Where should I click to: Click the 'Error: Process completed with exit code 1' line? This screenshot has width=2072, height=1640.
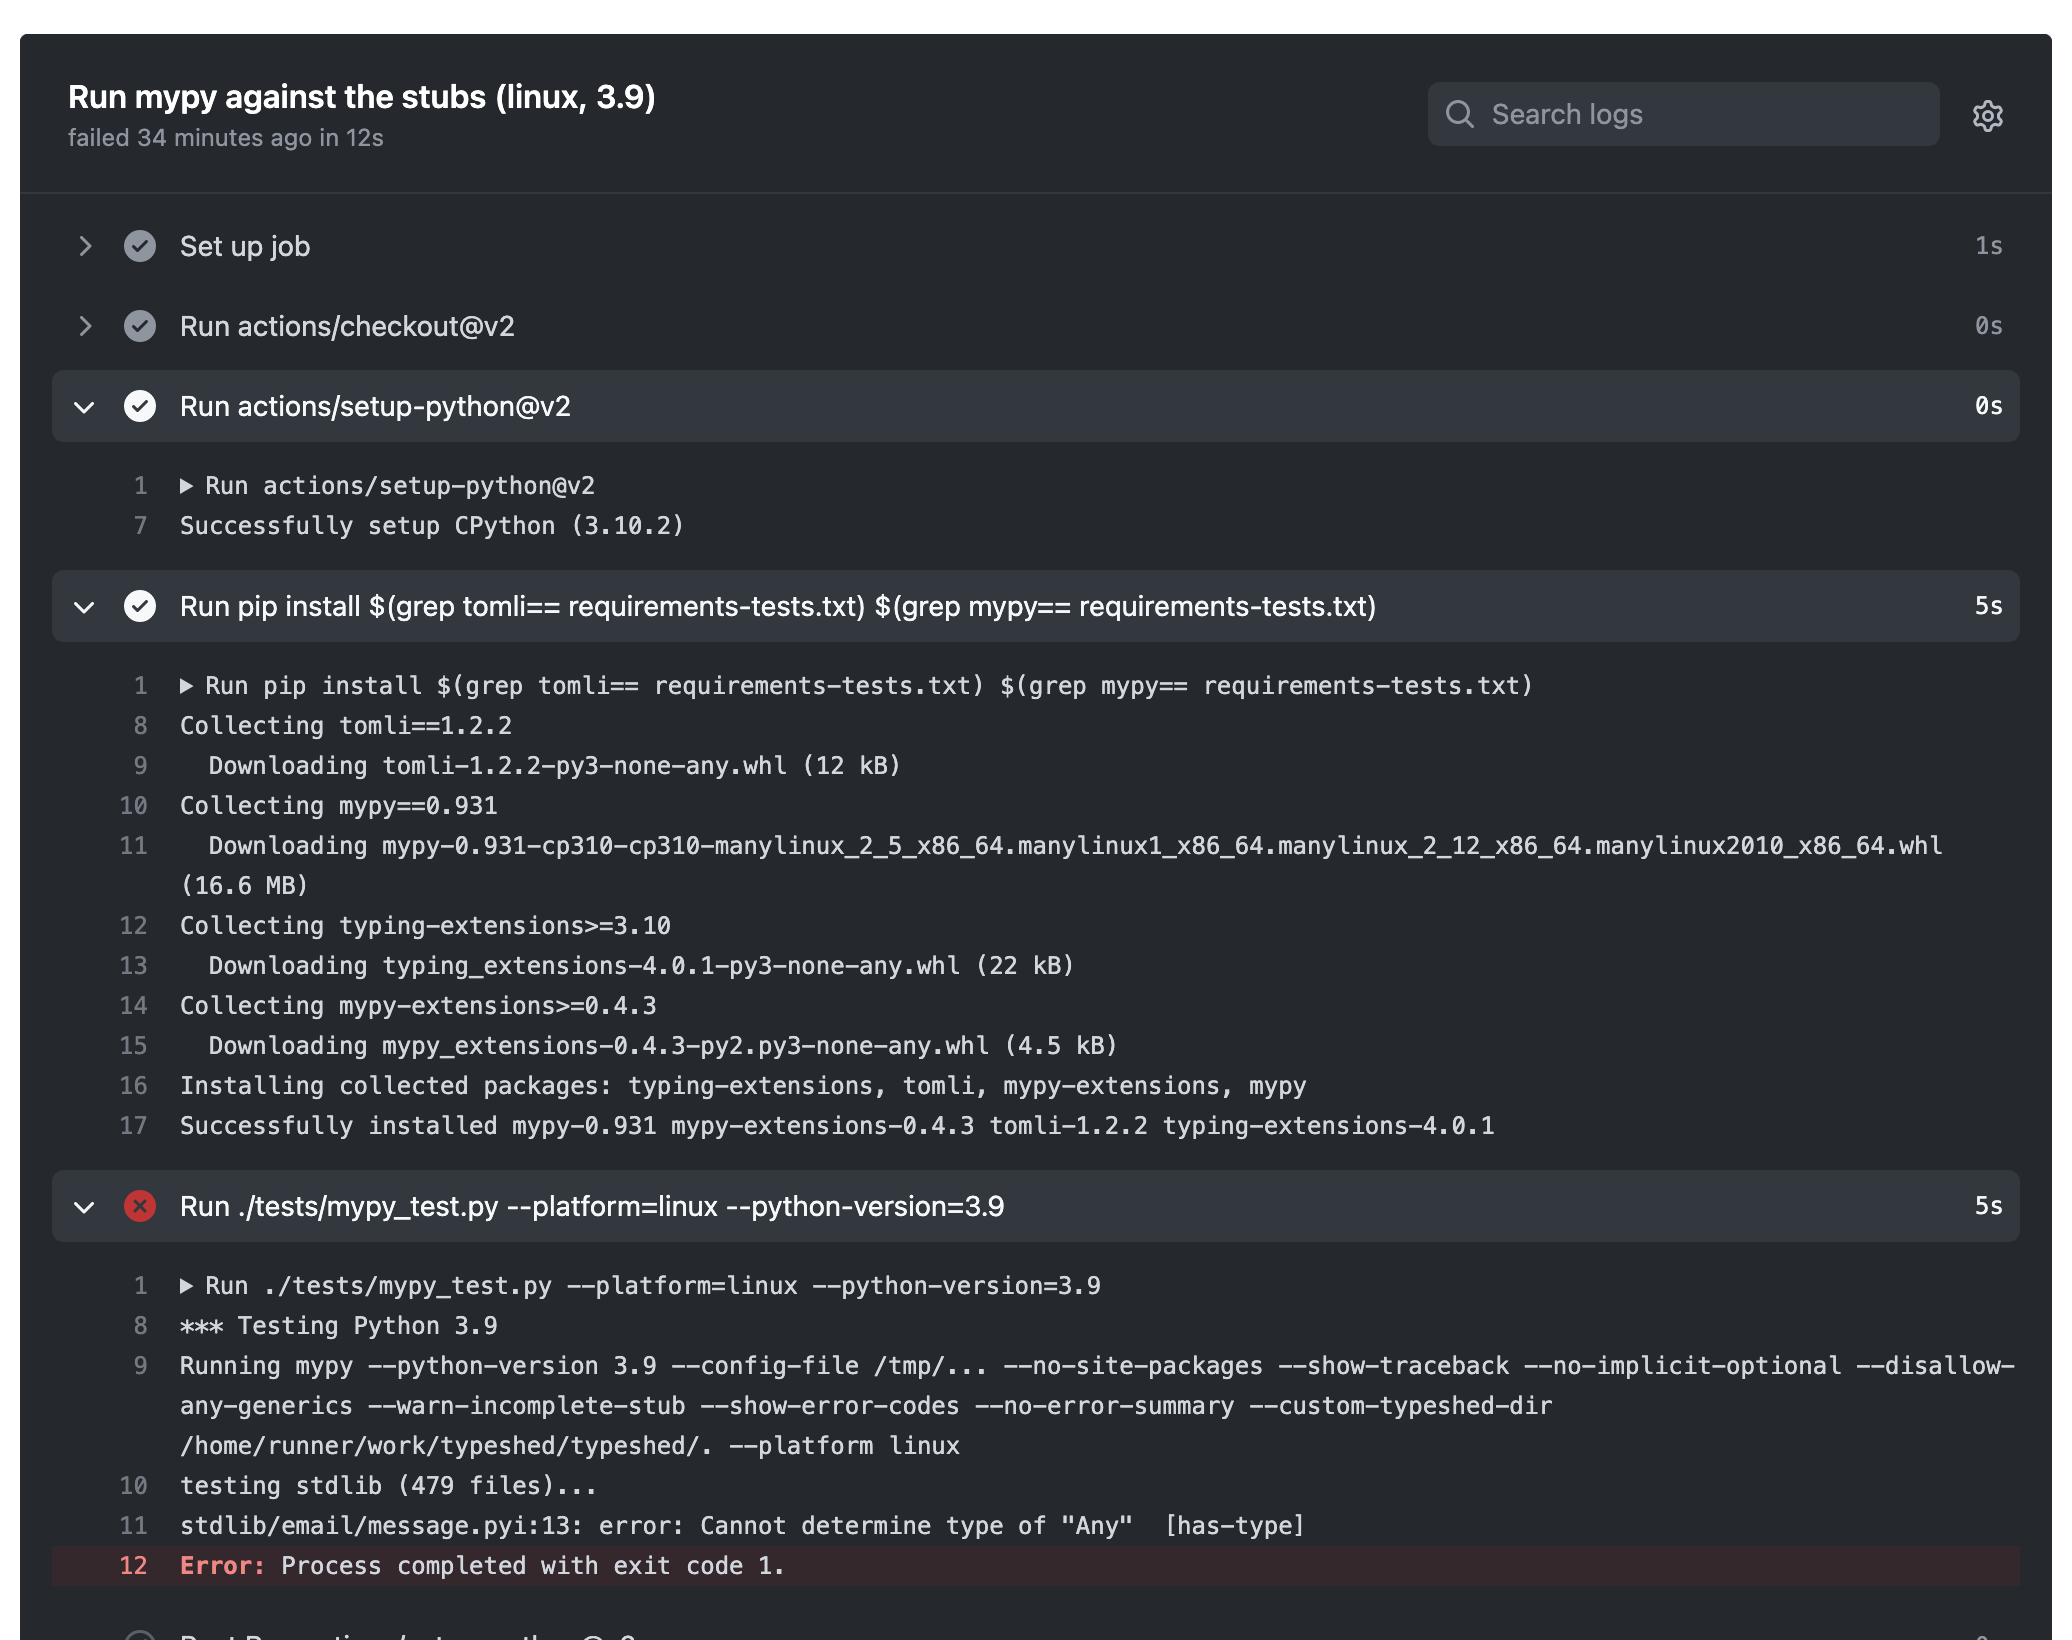click(482, 1566)
